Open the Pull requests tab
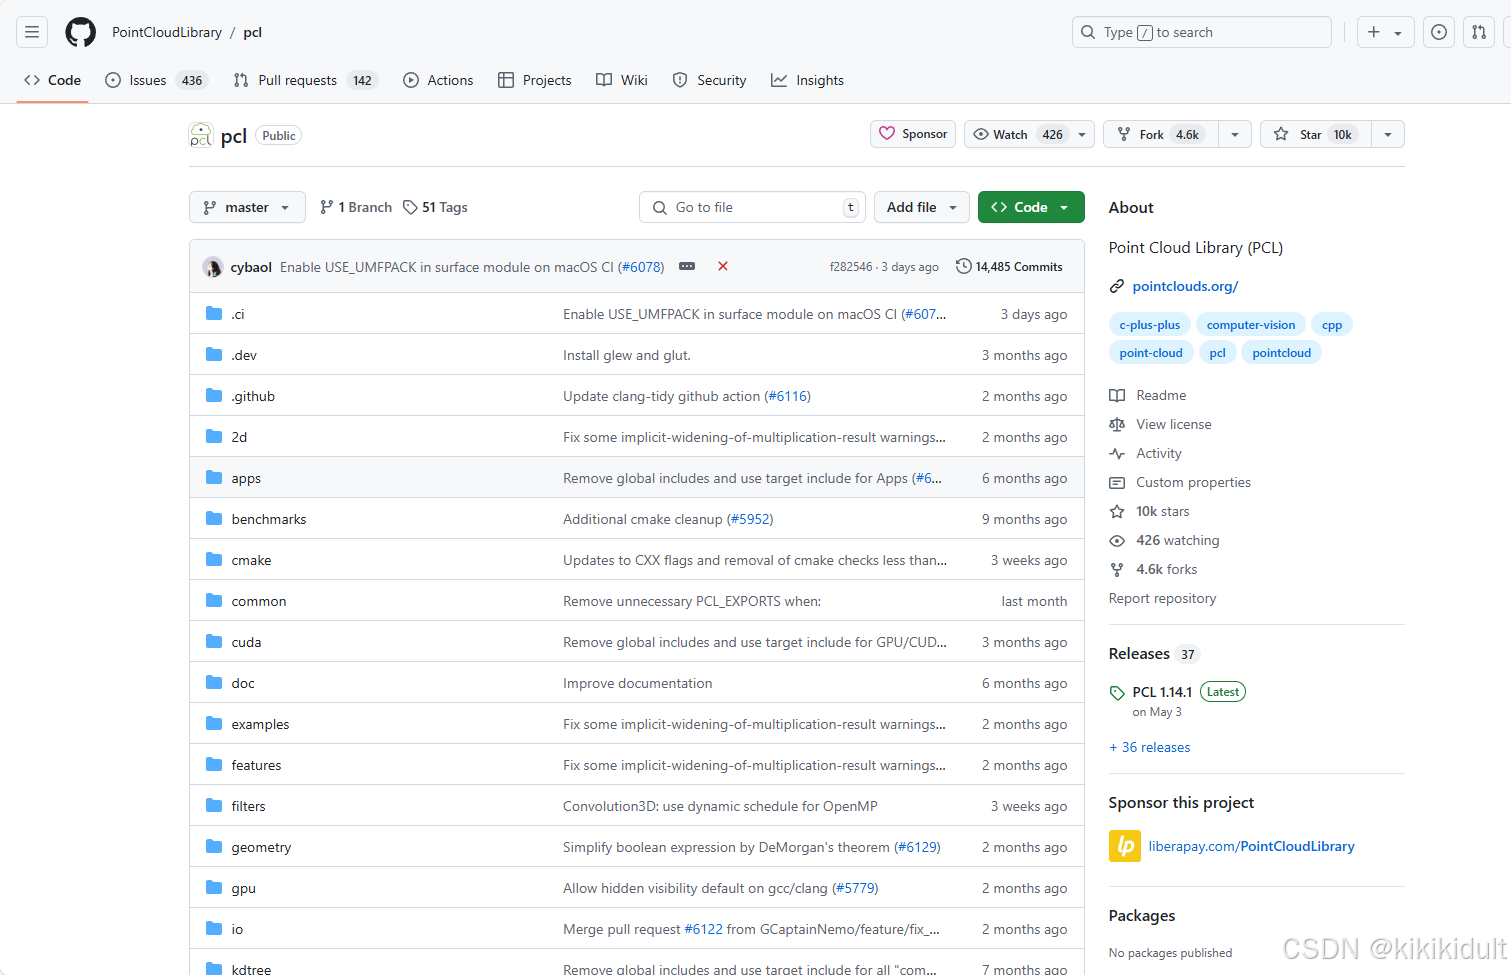Screen dimensions: 1511x975 306,80
